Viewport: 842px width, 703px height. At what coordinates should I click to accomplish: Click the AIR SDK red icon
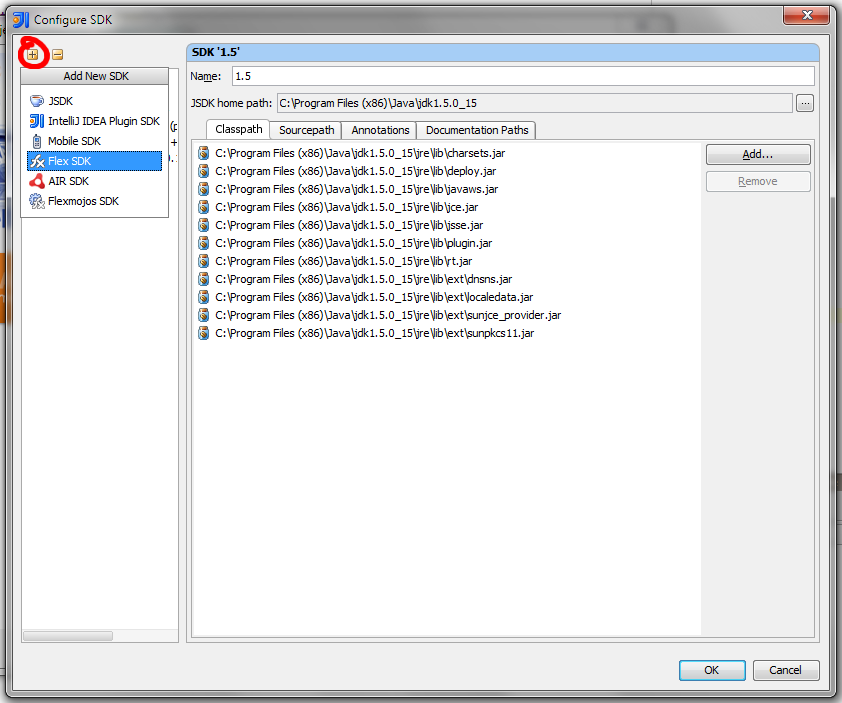(37, 181)
